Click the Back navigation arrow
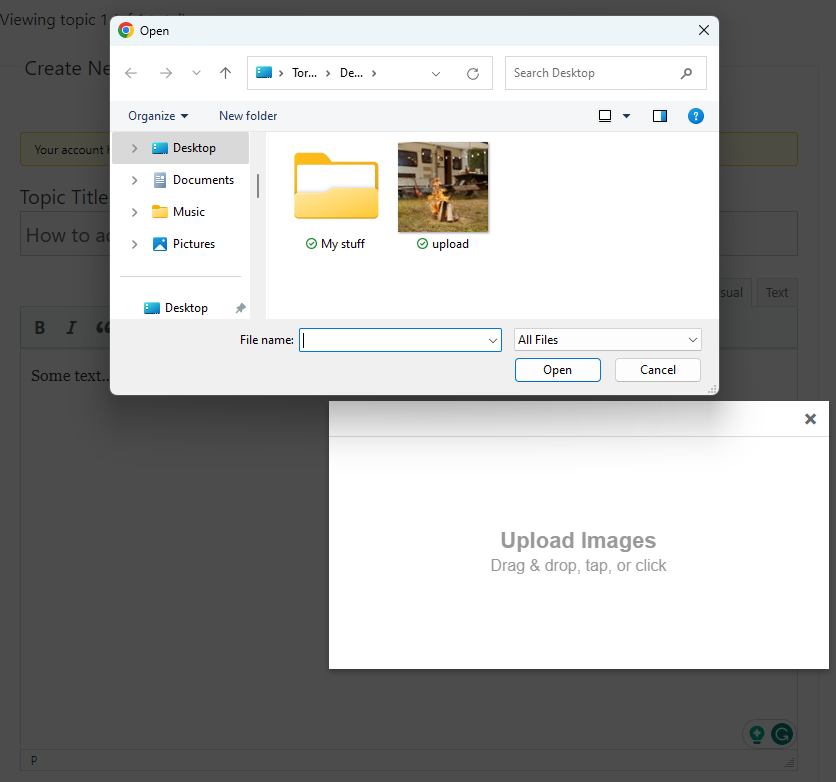The height and width of the screenshot is (782, 836). (x=131, y=73)
